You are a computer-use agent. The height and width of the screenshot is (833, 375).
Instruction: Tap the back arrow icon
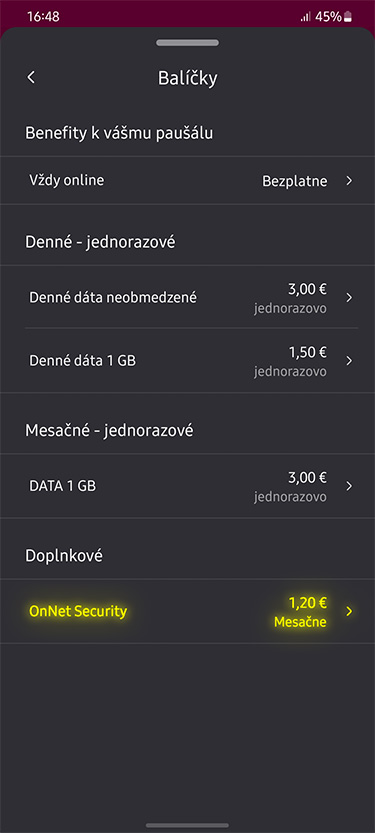(31, 78)
